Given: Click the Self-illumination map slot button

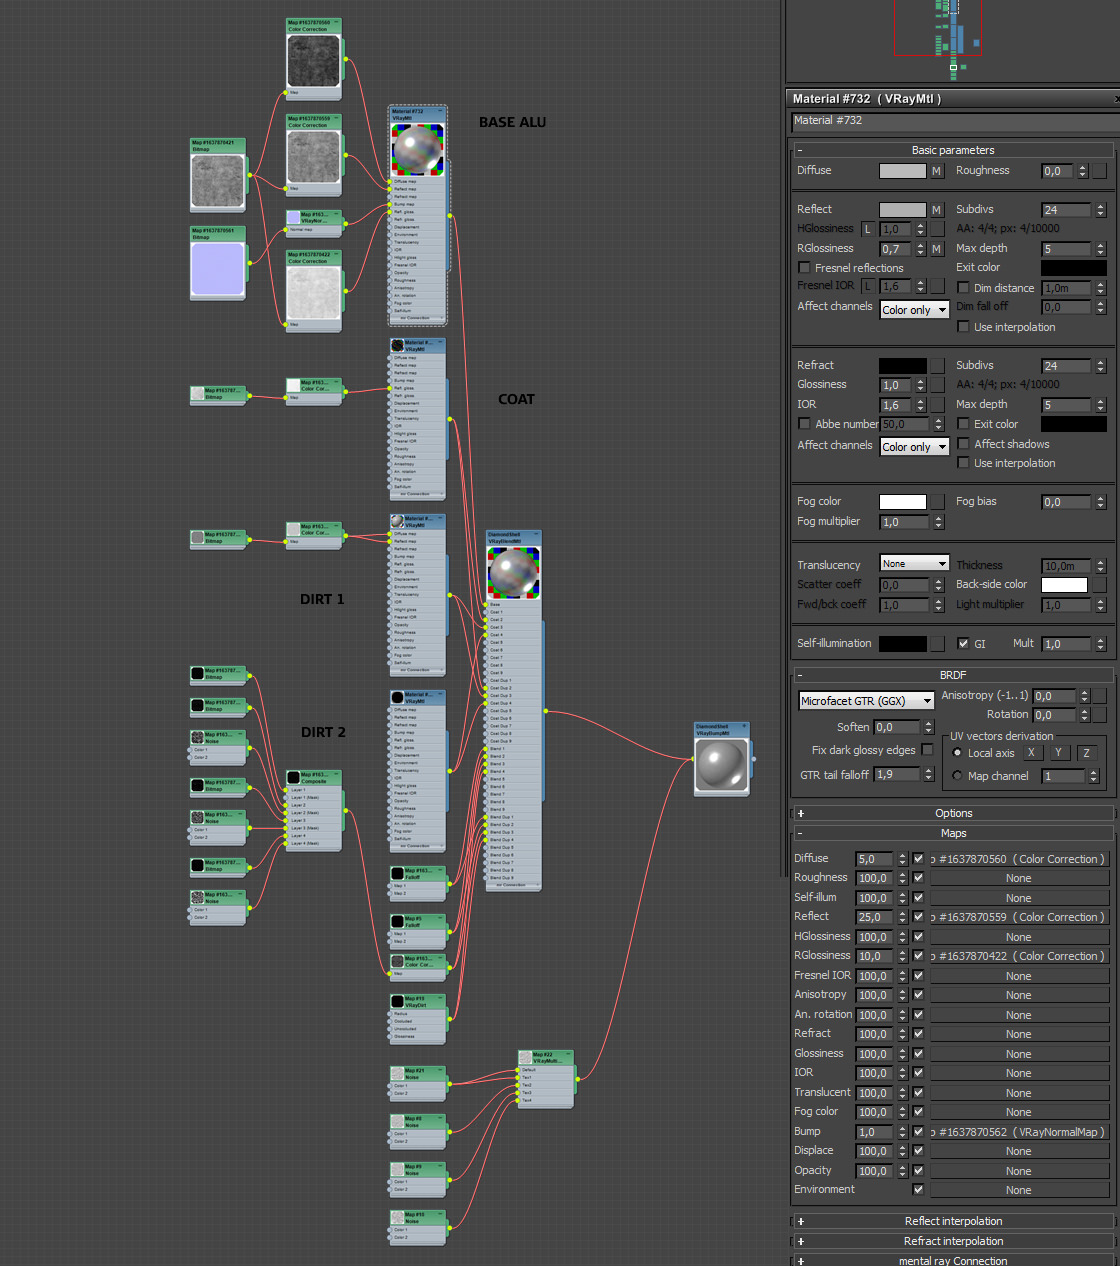Looking at the screenshot, I should click(937, 644).
